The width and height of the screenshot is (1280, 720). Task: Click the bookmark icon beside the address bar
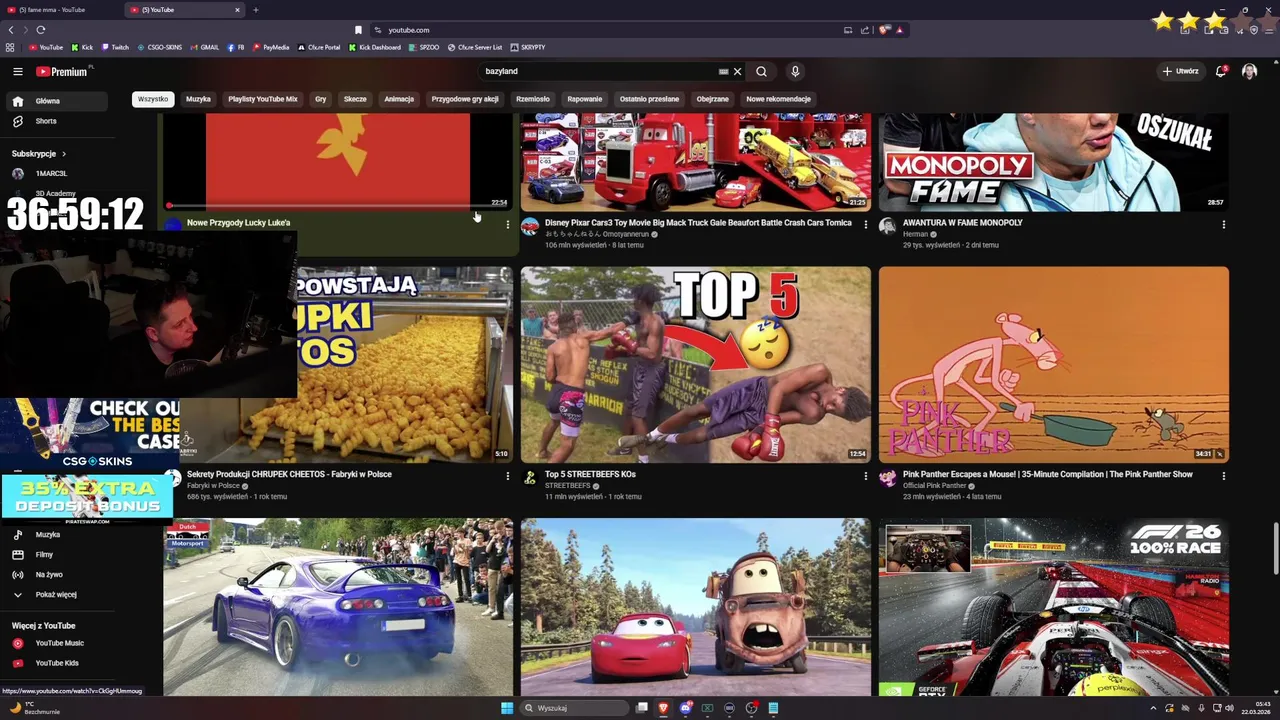358,30
